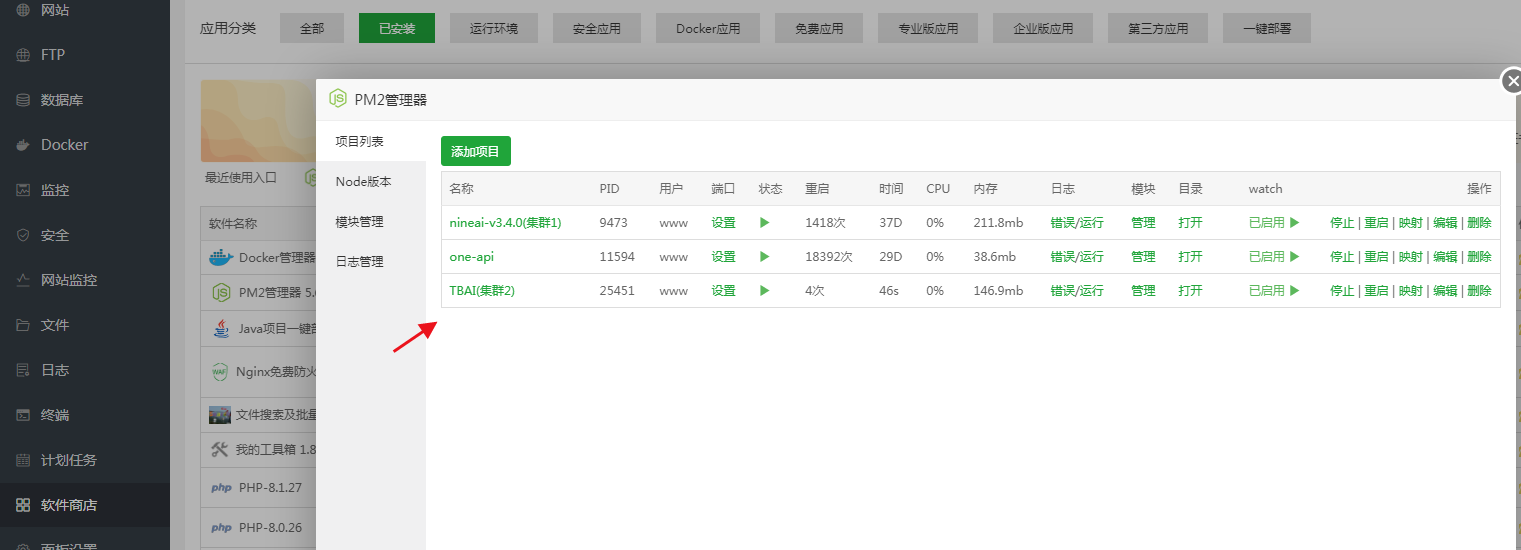Click the Docker管理器 whale icon in software list

(x=220, y=257)
